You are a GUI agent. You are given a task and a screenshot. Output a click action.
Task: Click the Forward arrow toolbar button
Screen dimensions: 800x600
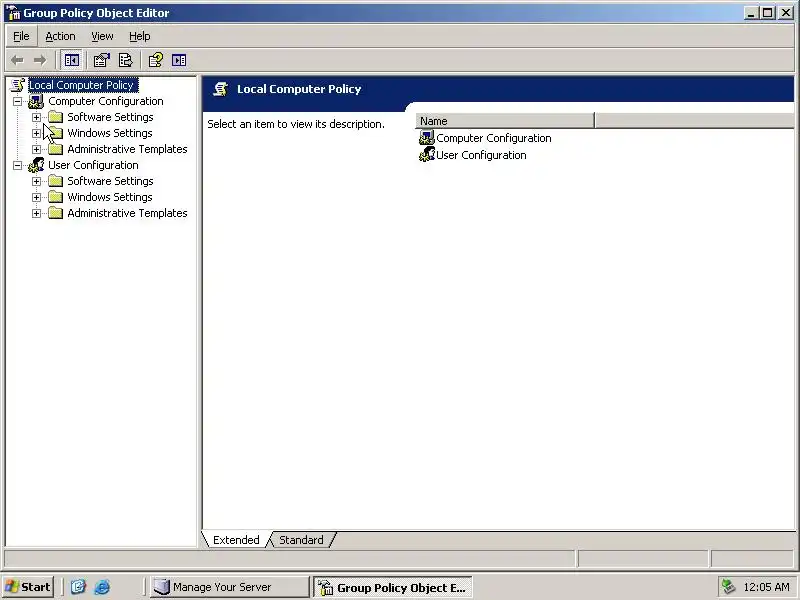pyautogui.click(x=40, y=60)
